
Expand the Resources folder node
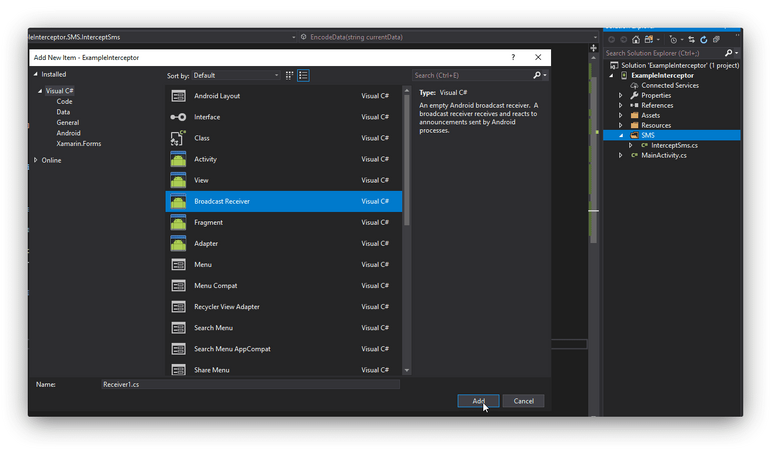[x=621, y=125]
